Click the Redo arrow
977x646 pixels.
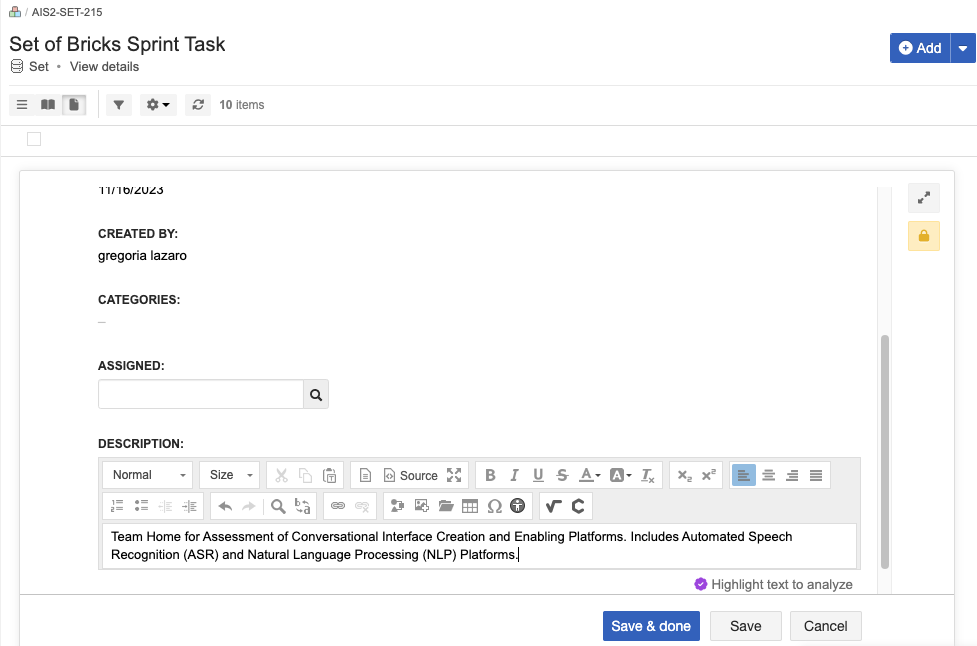coord(249,506)
